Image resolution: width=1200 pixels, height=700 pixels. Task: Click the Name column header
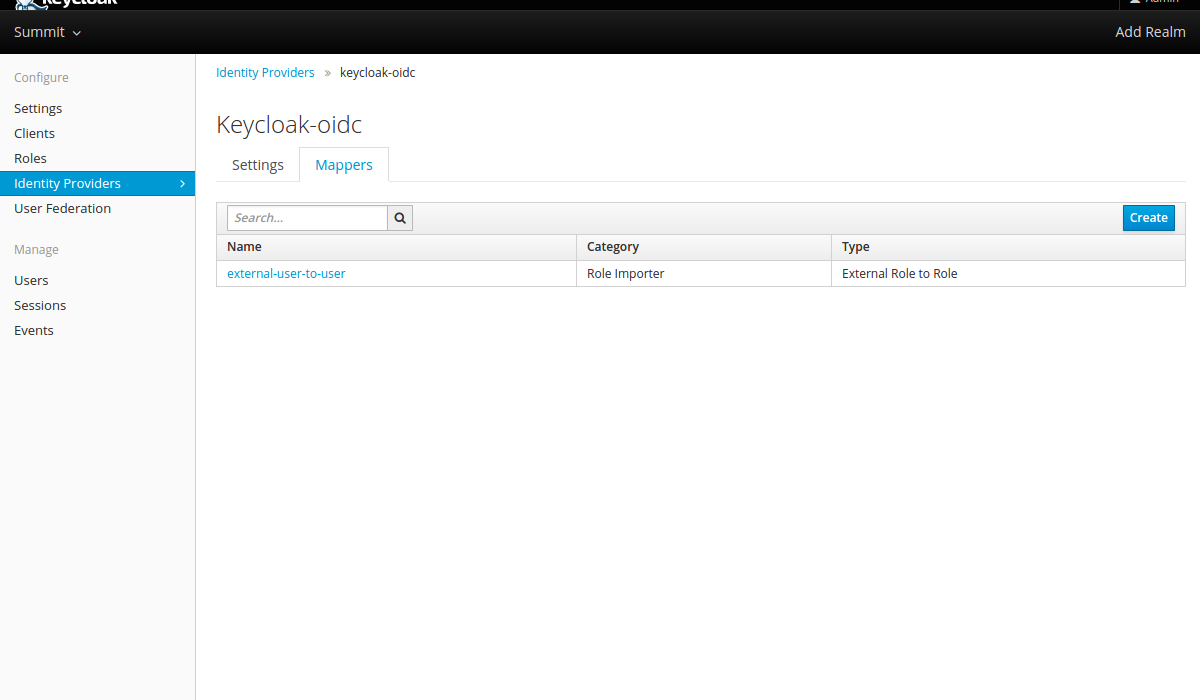coord(396,247)
